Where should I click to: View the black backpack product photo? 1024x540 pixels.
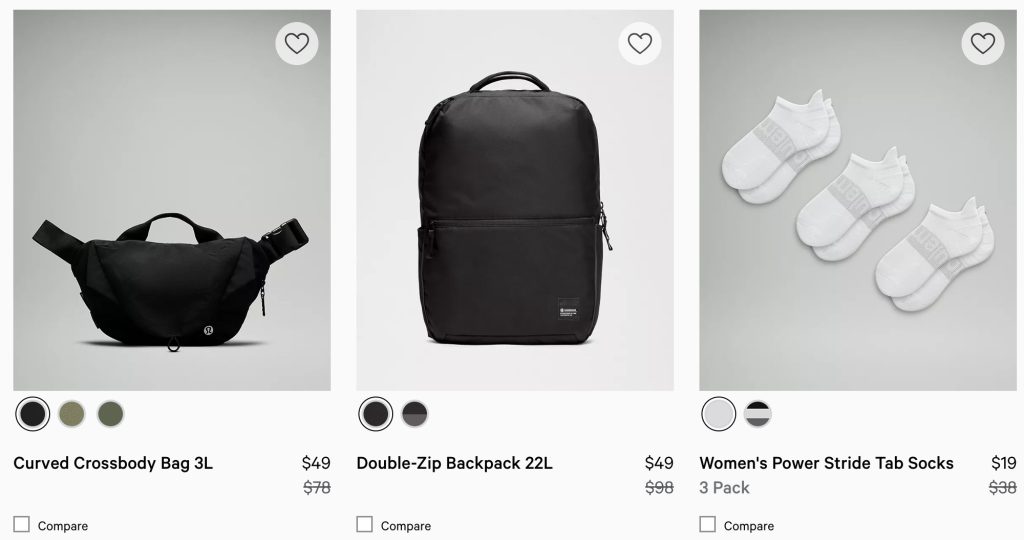[514, 210]
